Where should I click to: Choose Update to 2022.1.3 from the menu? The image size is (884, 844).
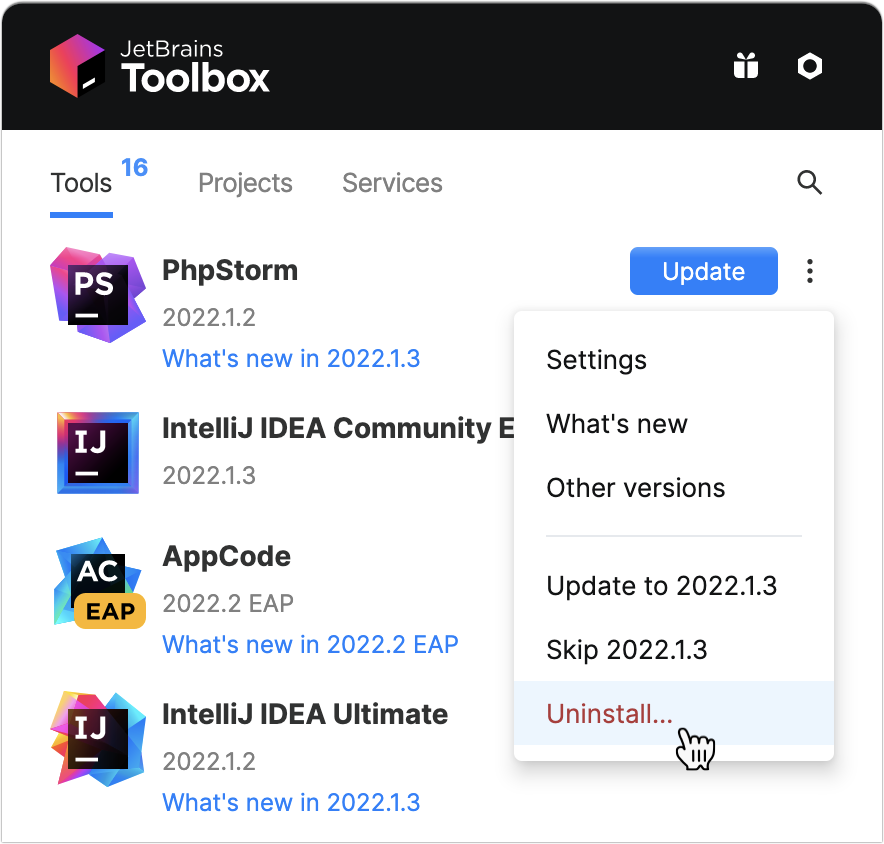(662, 586)
